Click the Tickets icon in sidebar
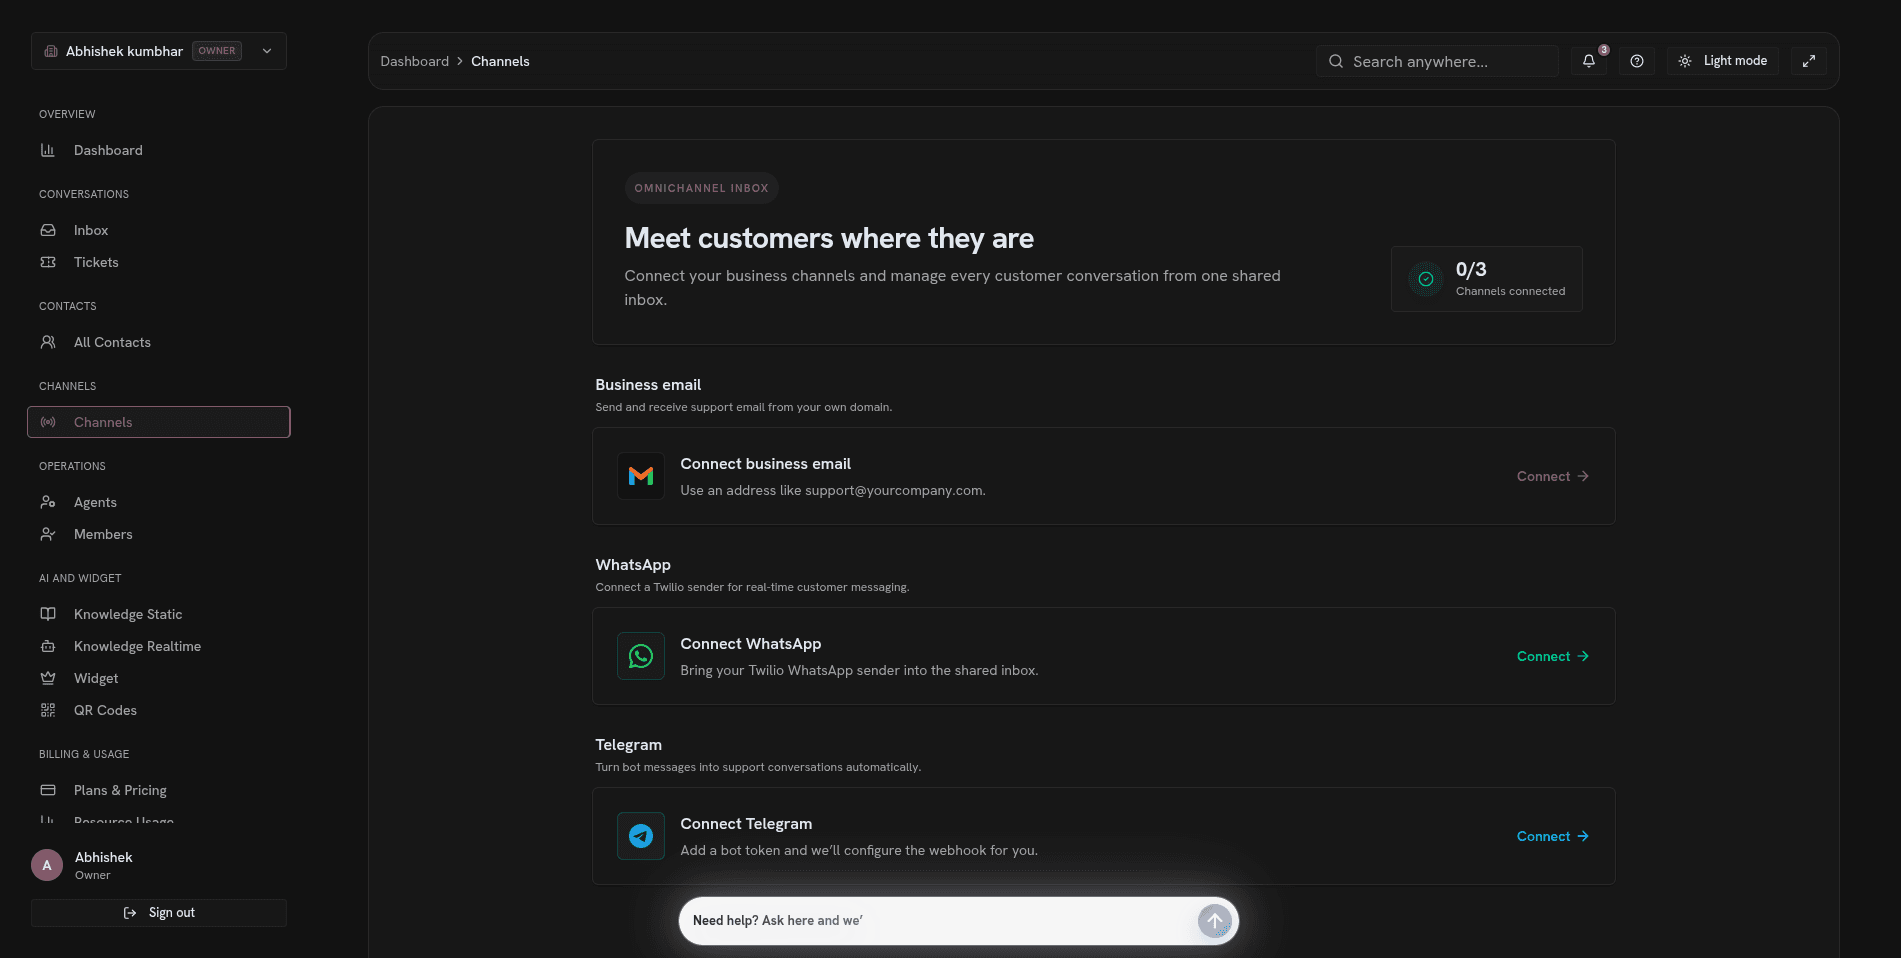1901x958 pixels. point(48,262)
